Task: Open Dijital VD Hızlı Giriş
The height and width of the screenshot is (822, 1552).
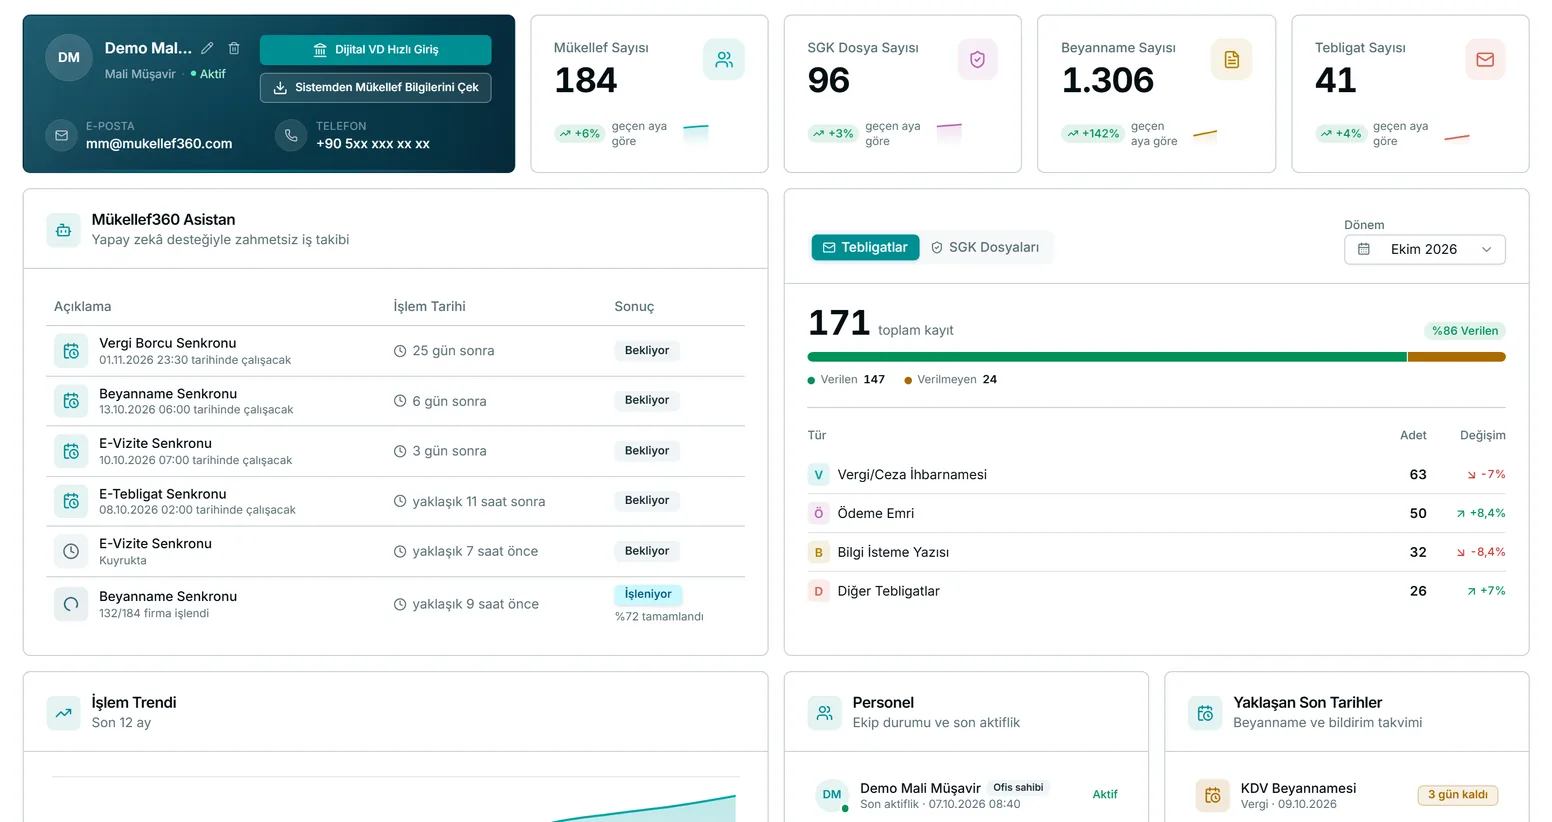Action: 375,50
